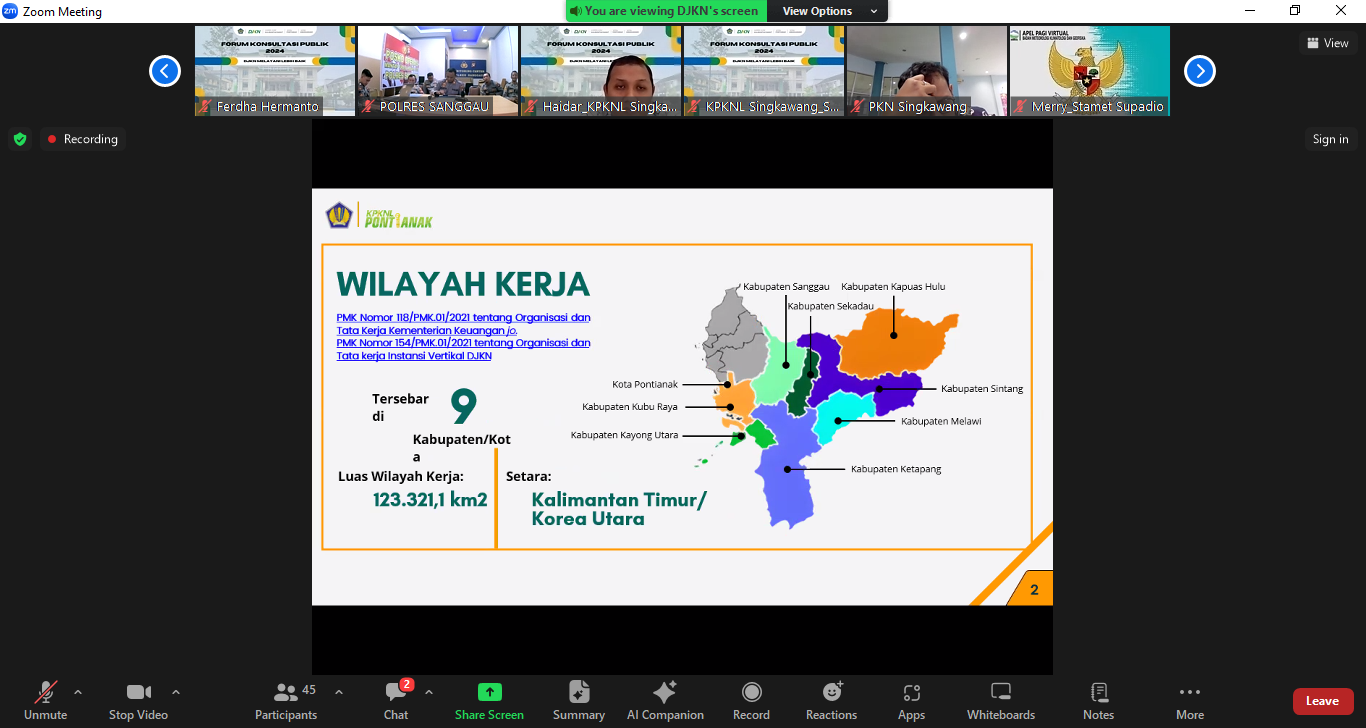Open the Reactions picker
Image resolution: width=1366 pixels, height=728 pixels.
click(831, 700)
